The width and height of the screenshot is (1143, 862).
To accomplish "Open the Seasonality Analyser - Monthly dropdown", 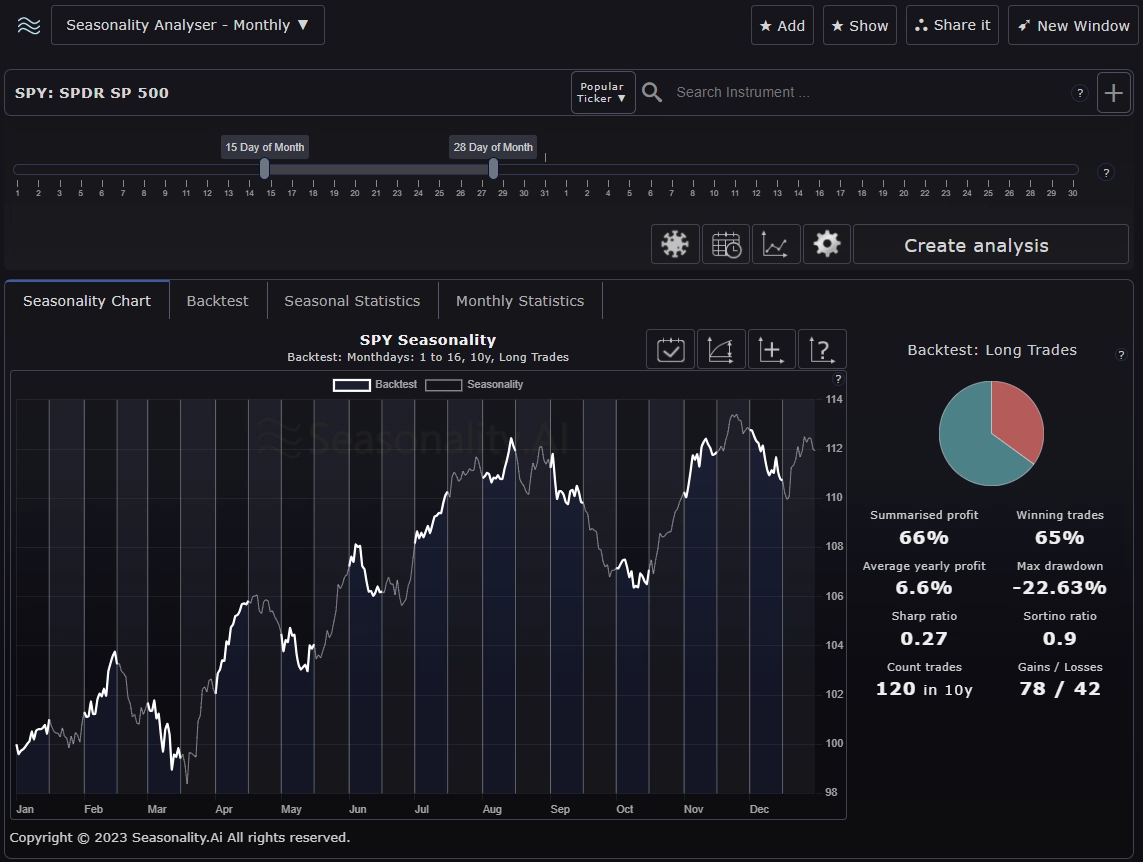I will click(x=188, y=25).
